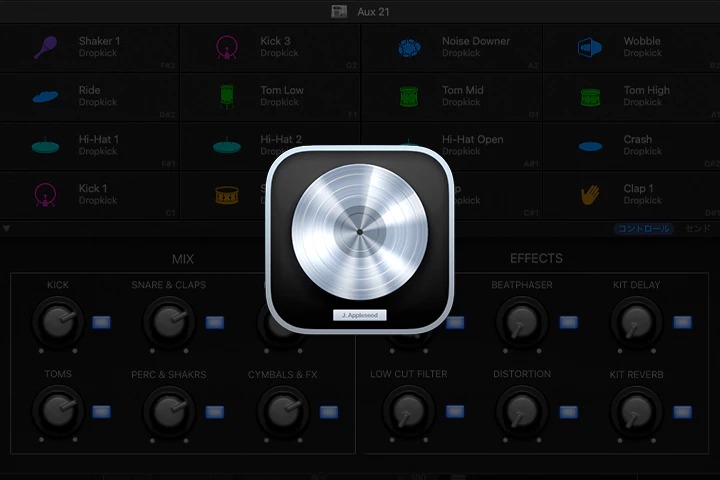Select the Crash cymbal icon

[590, 146]
